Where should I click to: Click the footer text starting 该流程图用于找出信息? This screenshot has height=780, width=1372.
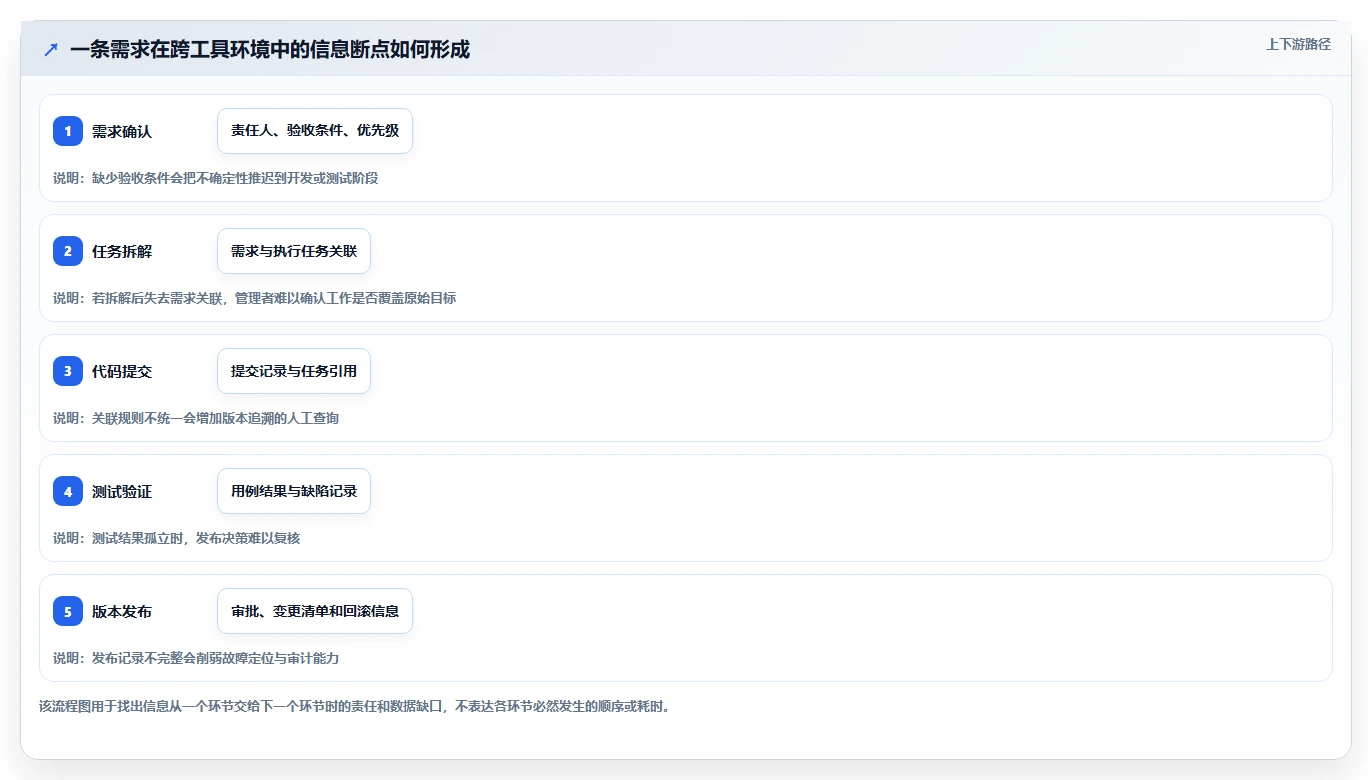354,706
